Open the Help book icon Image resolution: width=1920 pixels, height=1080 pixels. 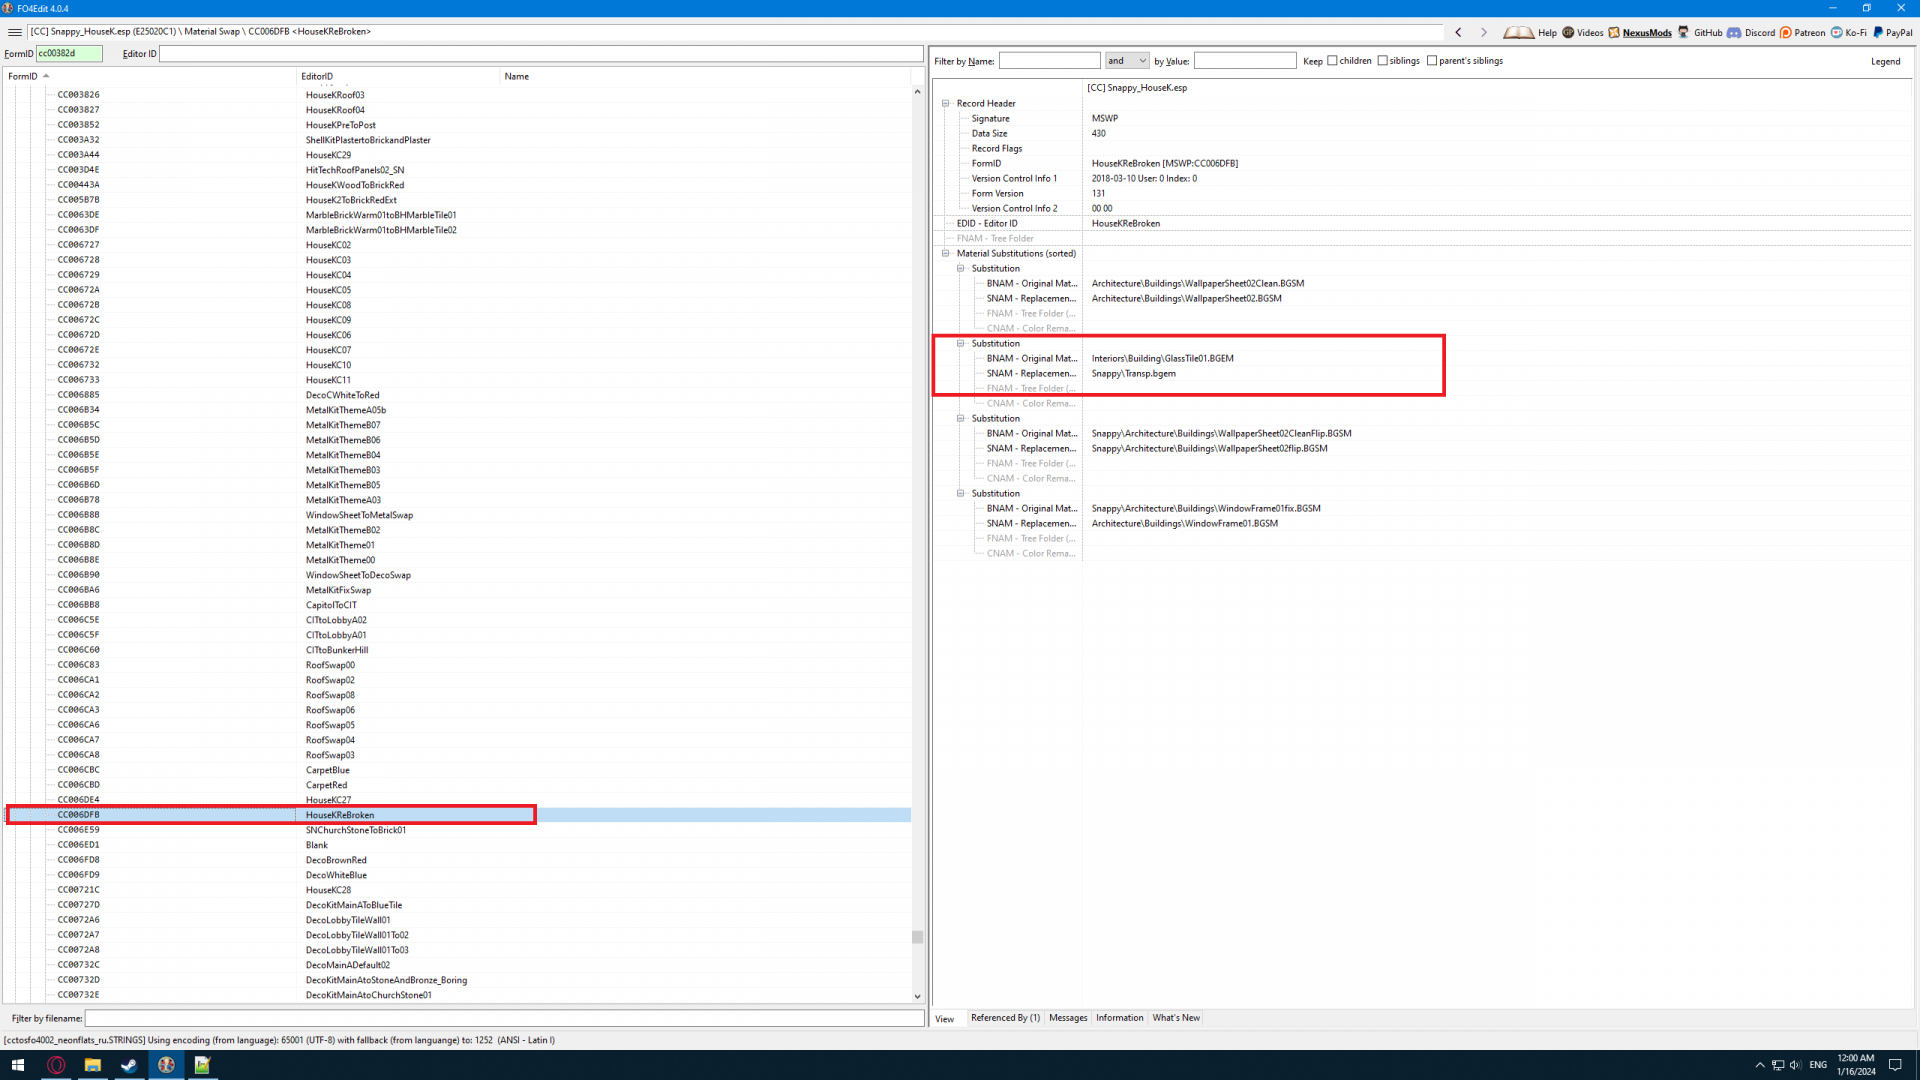click(1518, 32)
